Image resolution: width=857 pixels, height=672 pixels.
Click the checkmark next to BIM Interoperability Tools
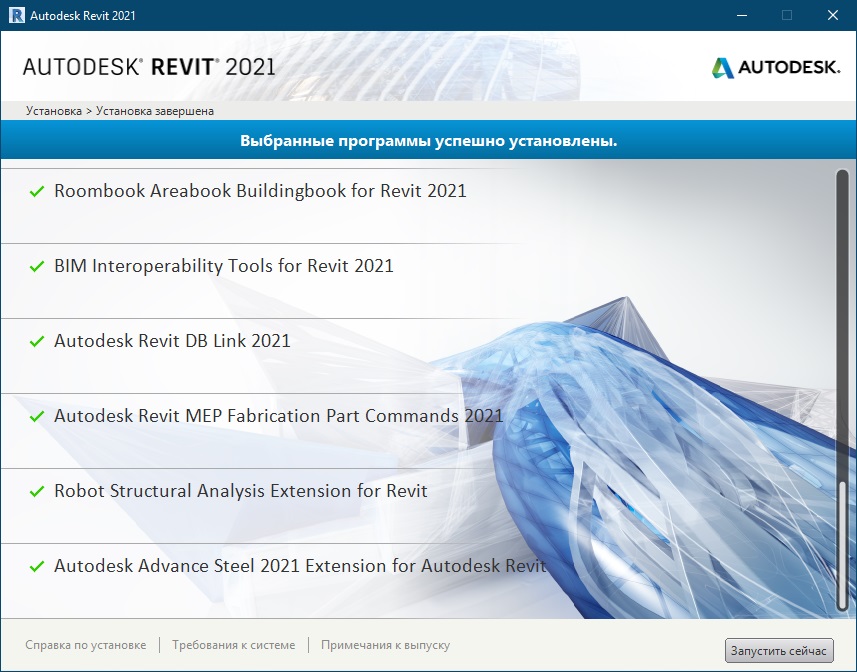pyautogui.click(x=37, y=267)
